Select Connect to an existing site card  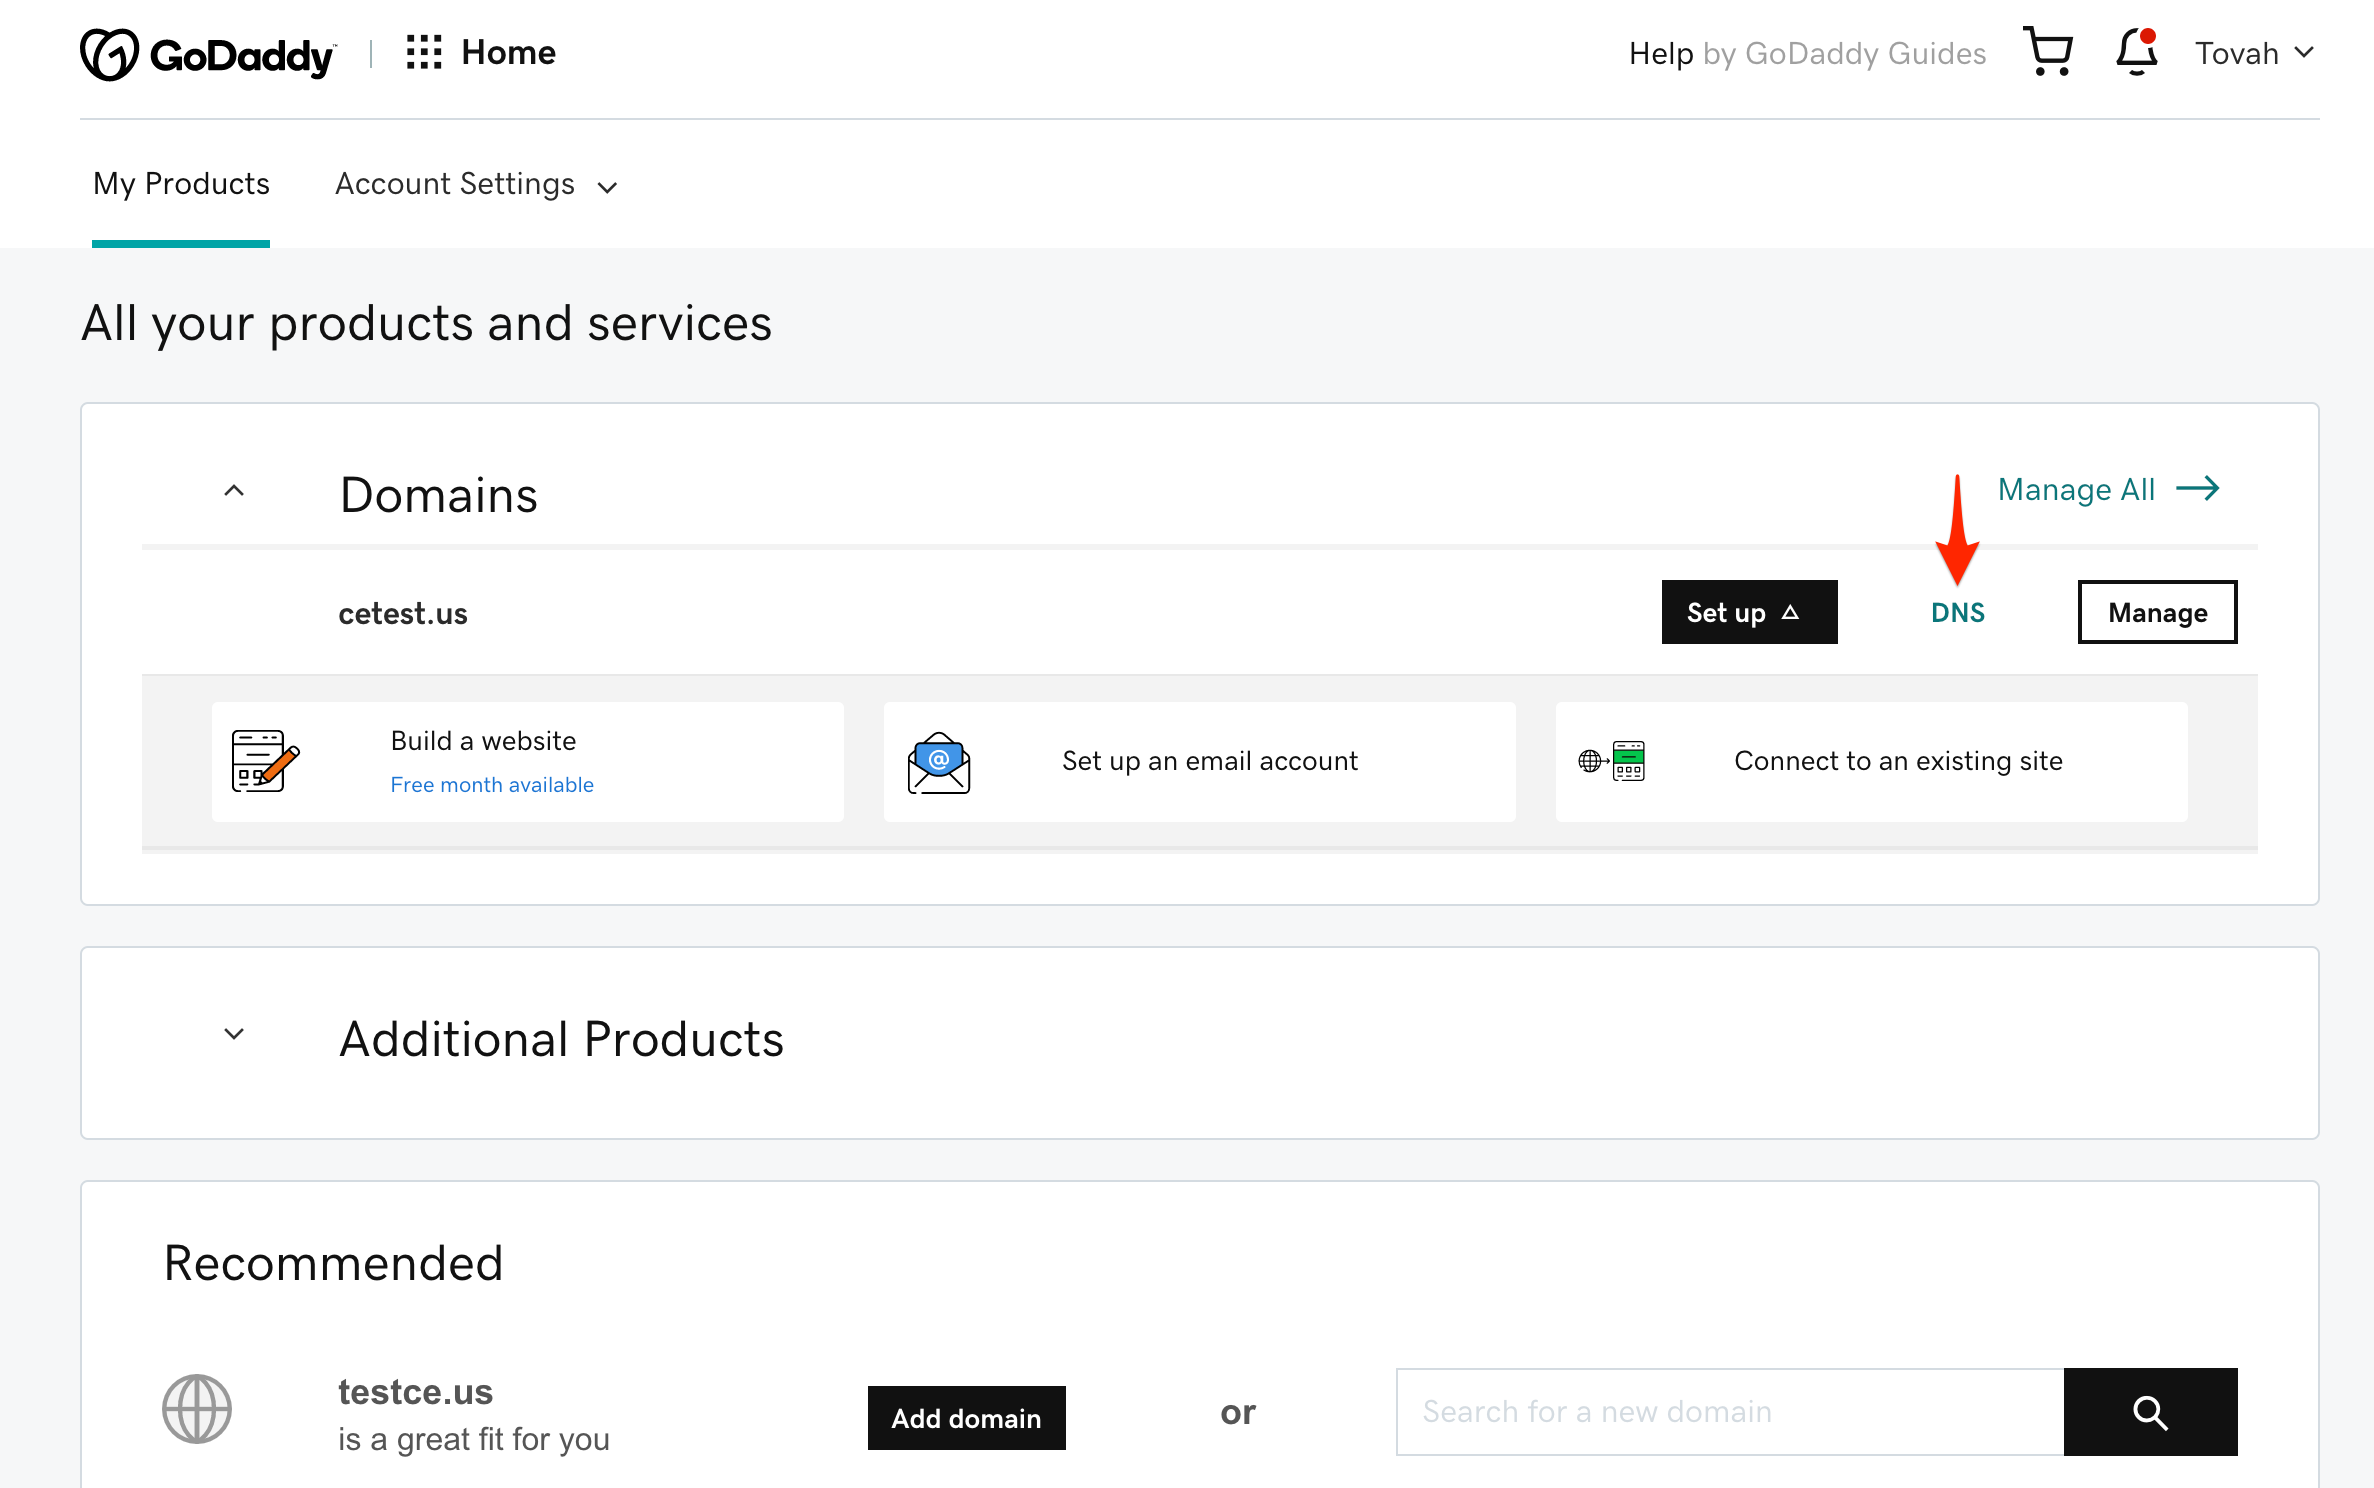coord(1871,762)
